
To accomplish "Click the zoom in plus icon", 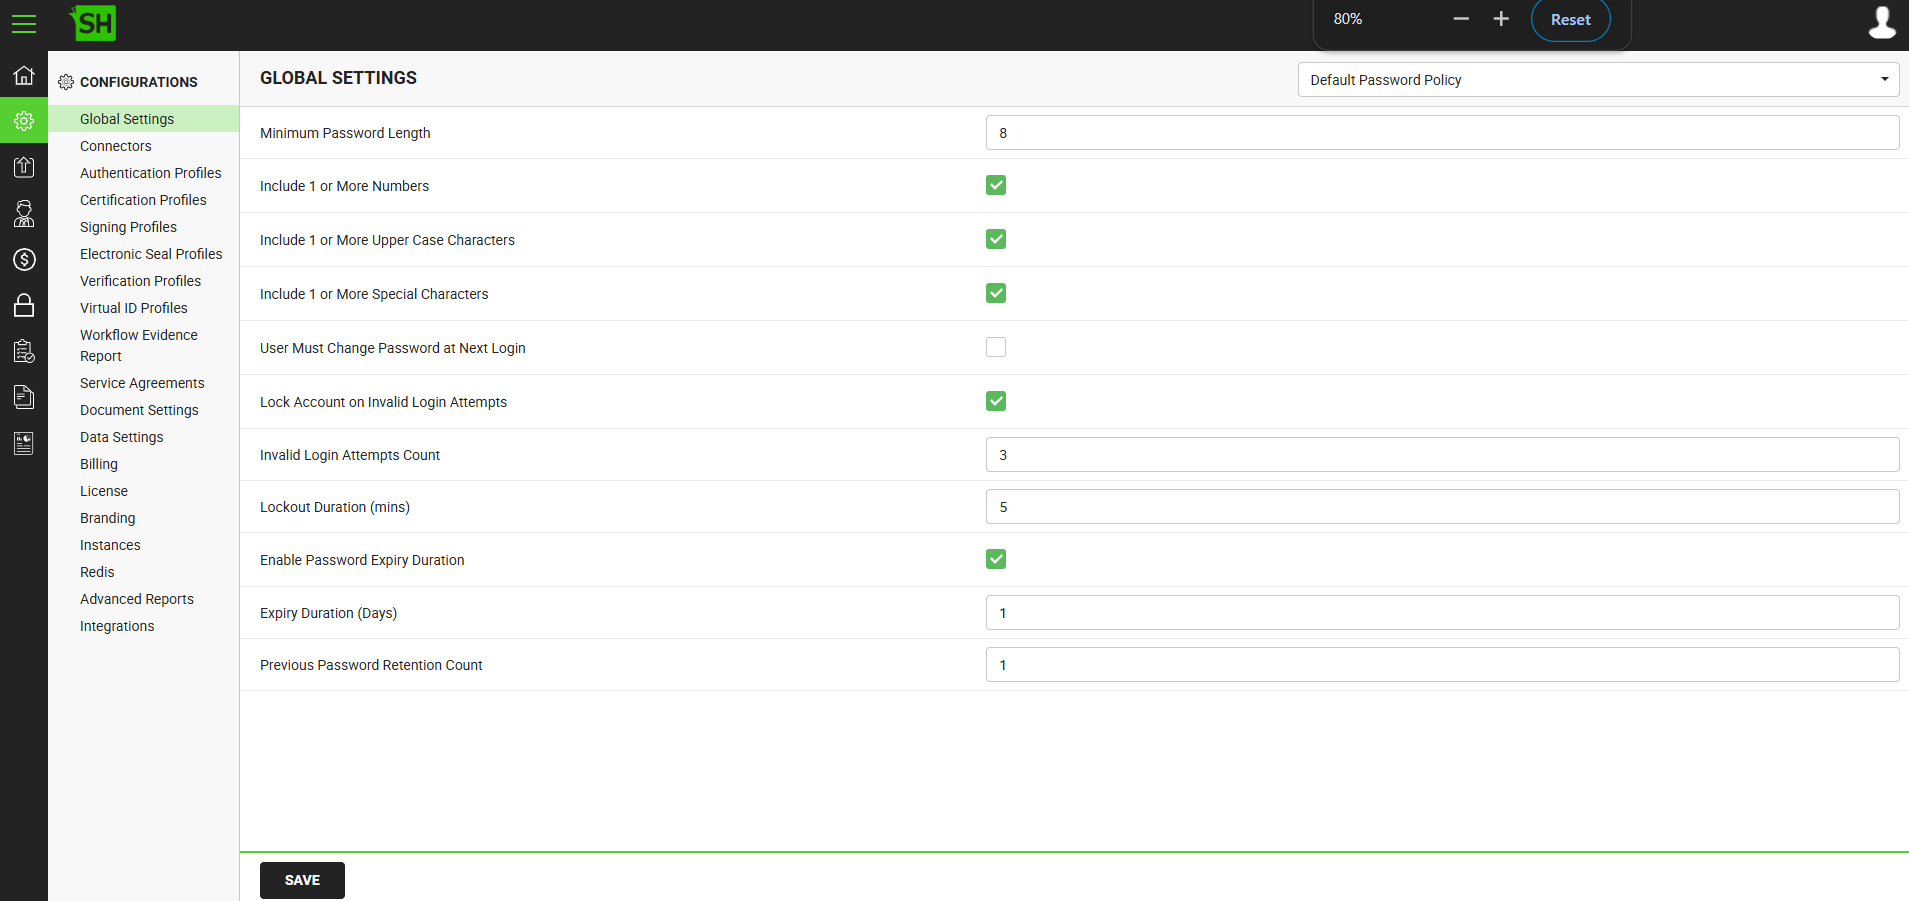I will [x=1501, y=19].
